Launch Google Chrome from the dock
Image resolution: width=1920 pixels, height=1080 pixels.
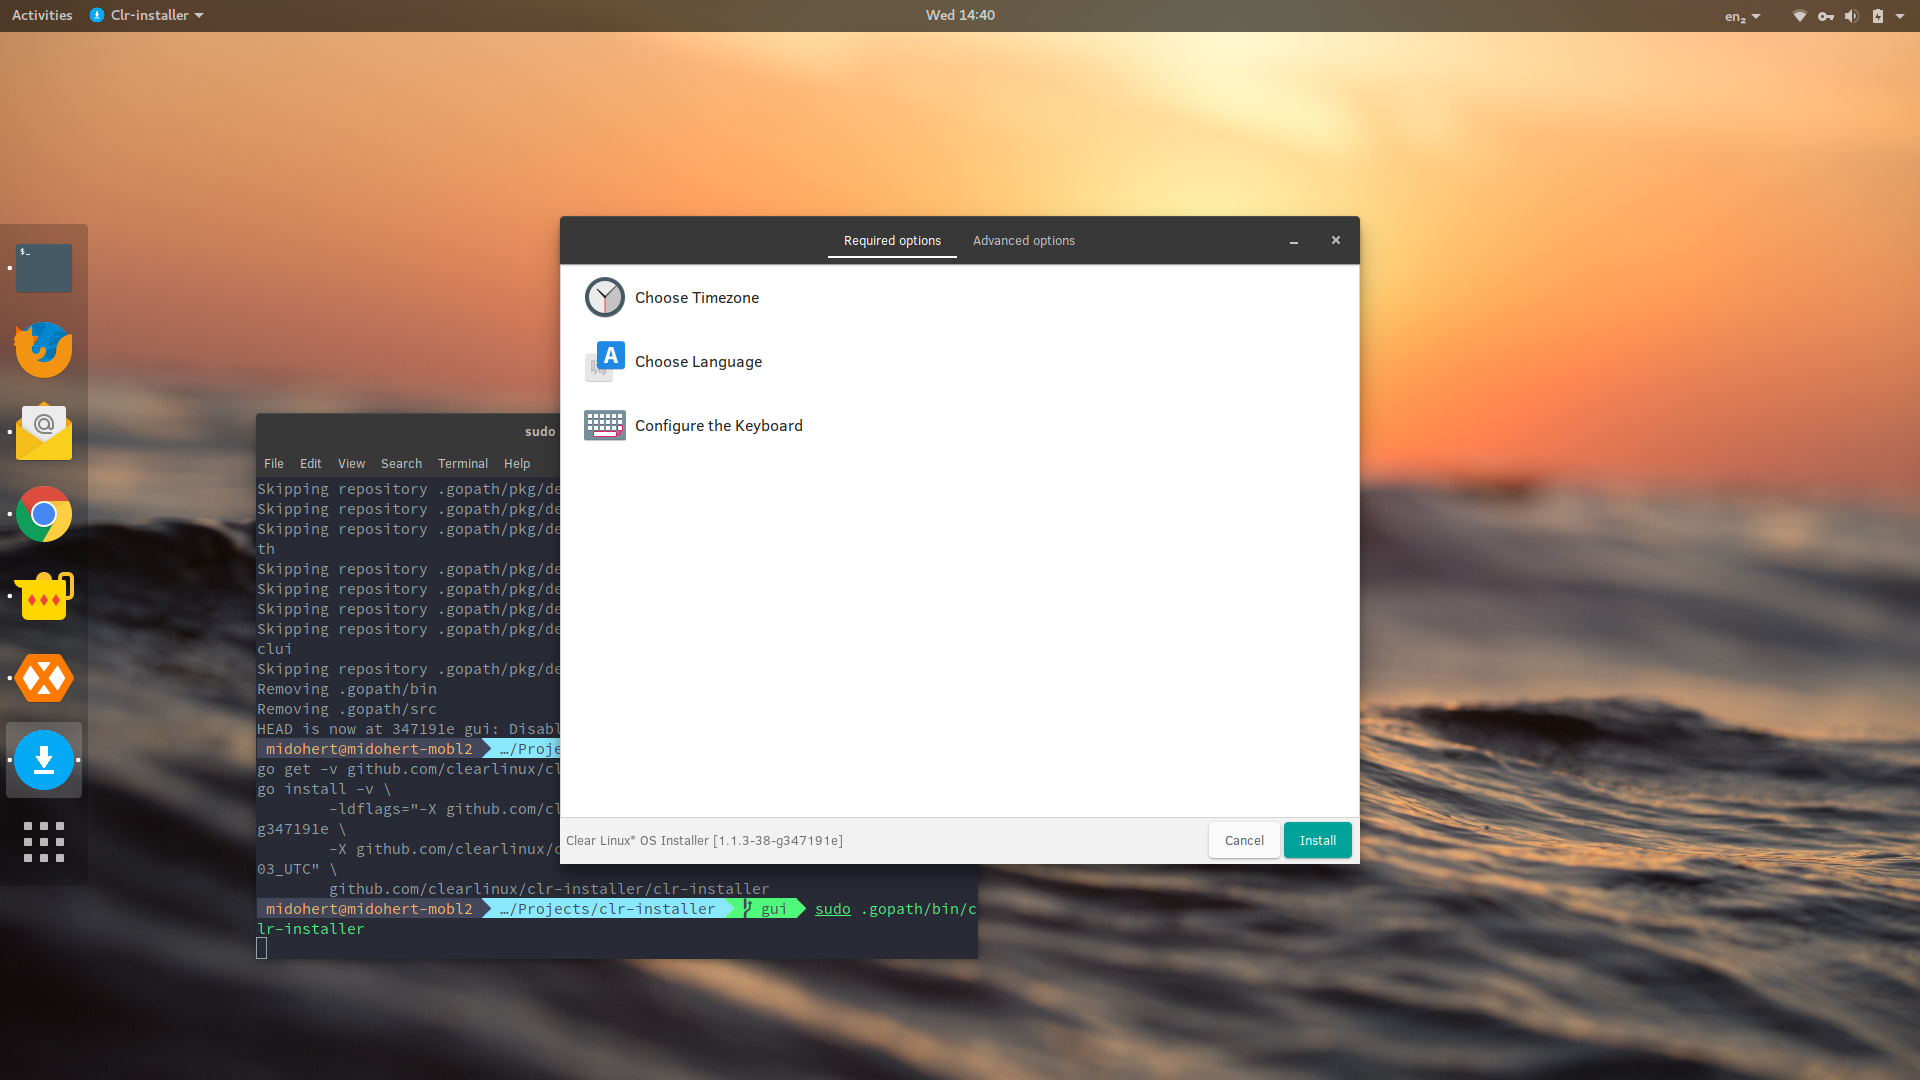(44, 514)
